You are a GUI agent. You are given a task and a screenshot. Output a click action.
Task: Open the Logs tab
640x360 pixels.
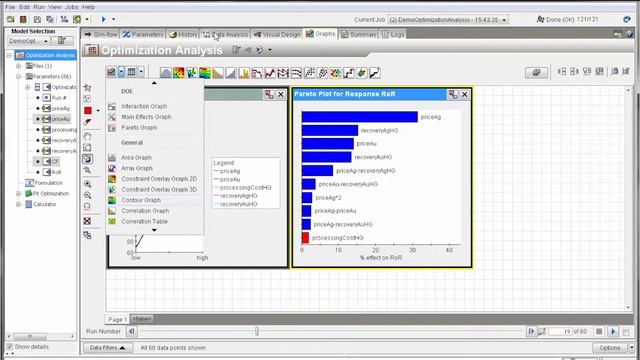(393, 34)
